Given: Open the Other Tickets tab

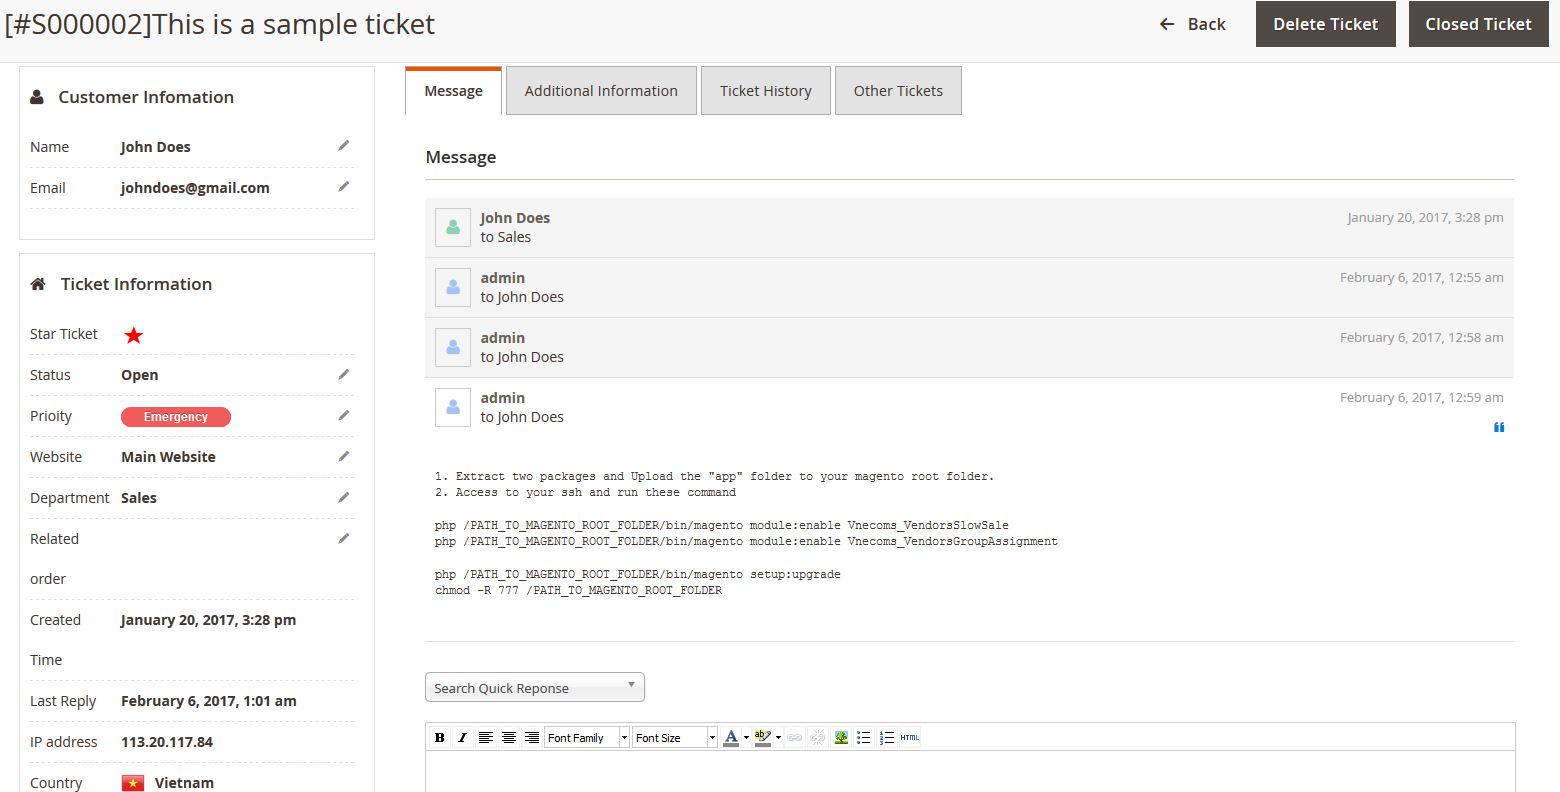Looking at the screenshot, I should click(898, 91).
